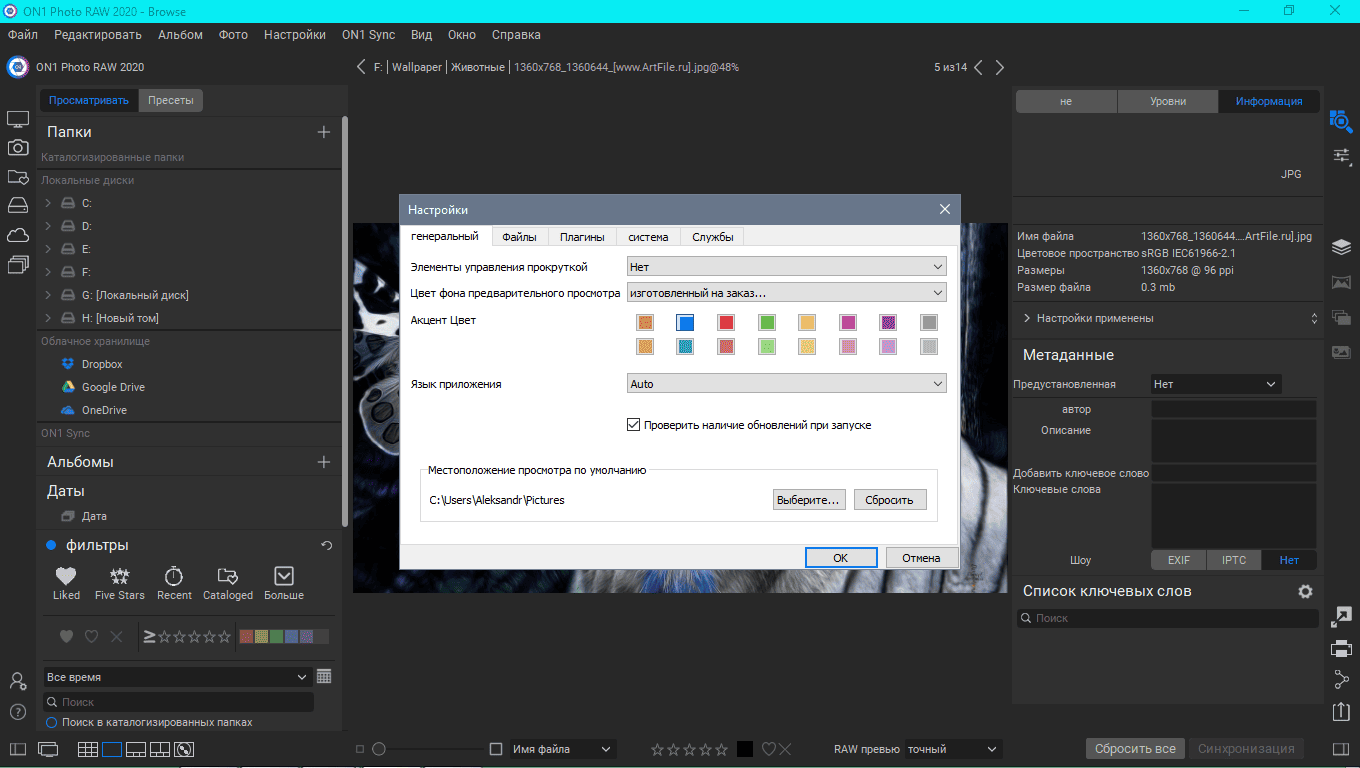The height and width of the screenshot is (768, 1360).
Task: Add a new folder with Папки plus
Action: pyautogui.click(x=323, y=132)
